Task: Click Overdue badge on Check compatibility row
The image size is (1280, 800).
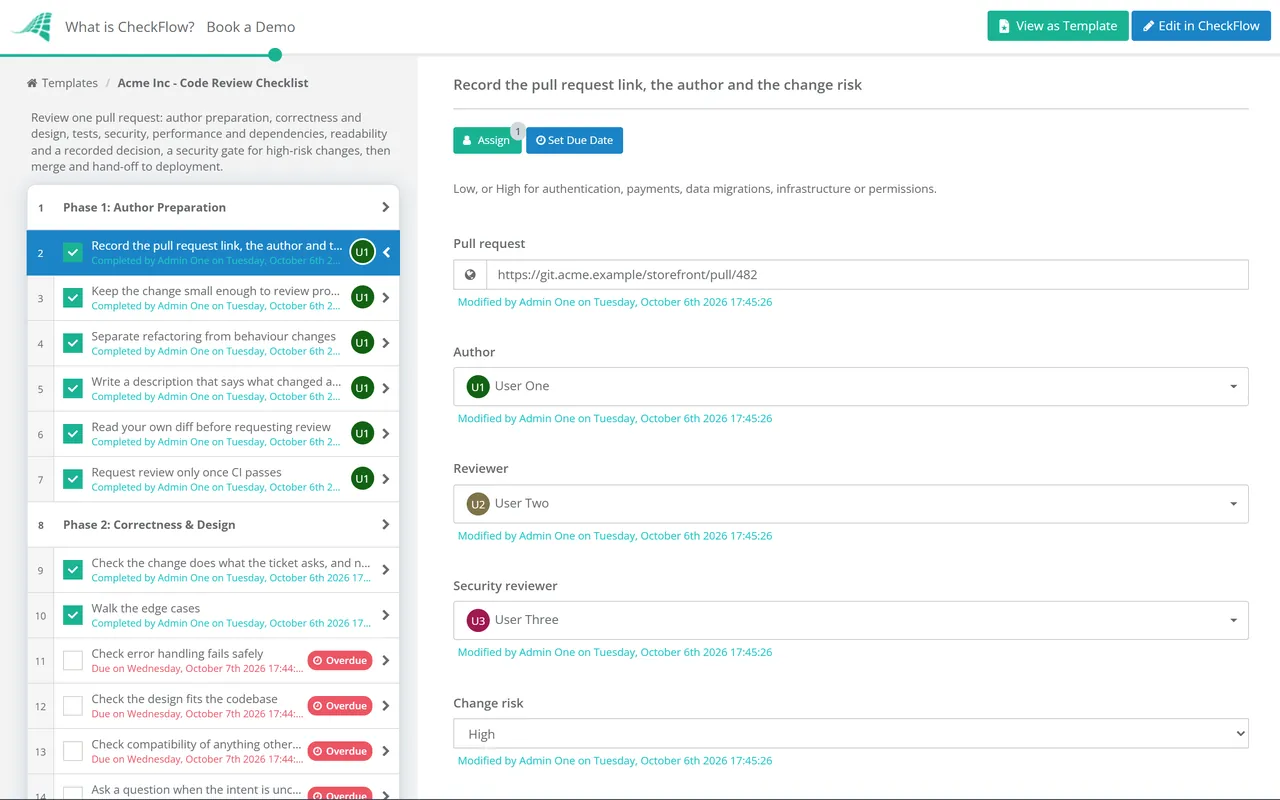Action: coord(340,751)
